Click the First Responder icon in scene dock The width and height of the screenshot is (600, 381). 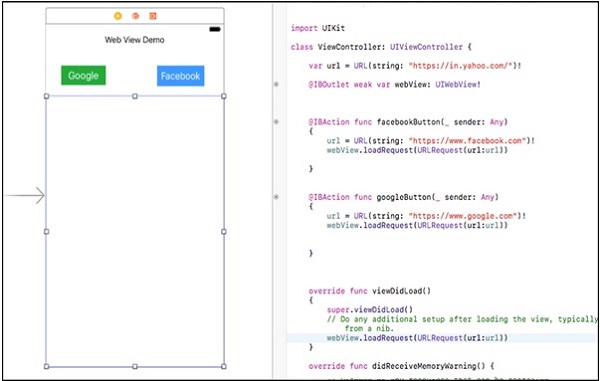[x=135, y=16]
